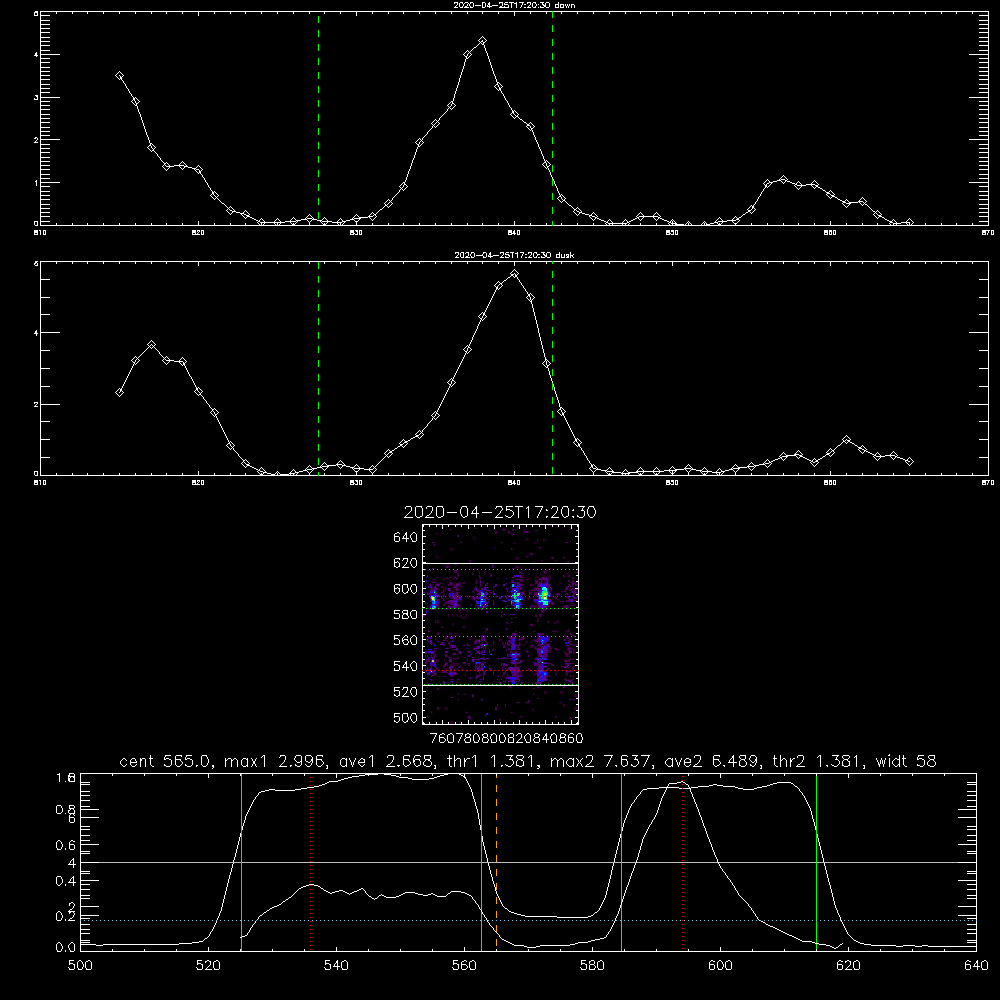Click the dawn plot peak diamond near 838
Viewport: 1000px width, 1000px height.
coord(483,41)
